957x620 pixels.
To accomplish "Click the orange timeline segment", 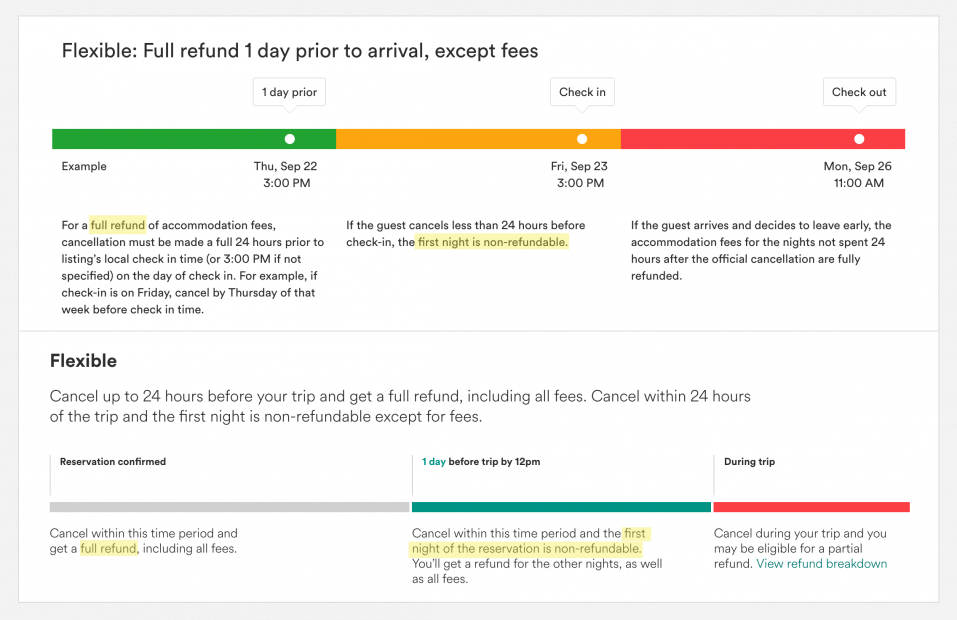I will click(460, 139).
